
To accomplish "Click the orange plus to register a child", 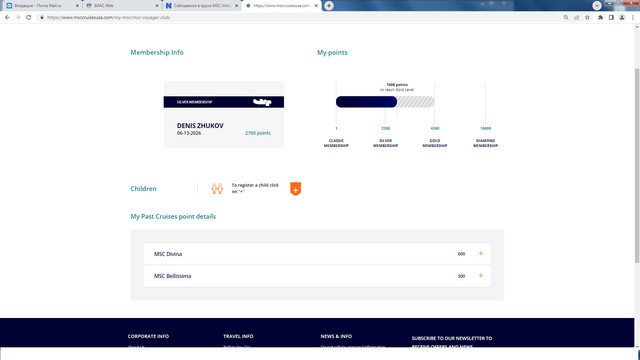I will coord(296,189).
